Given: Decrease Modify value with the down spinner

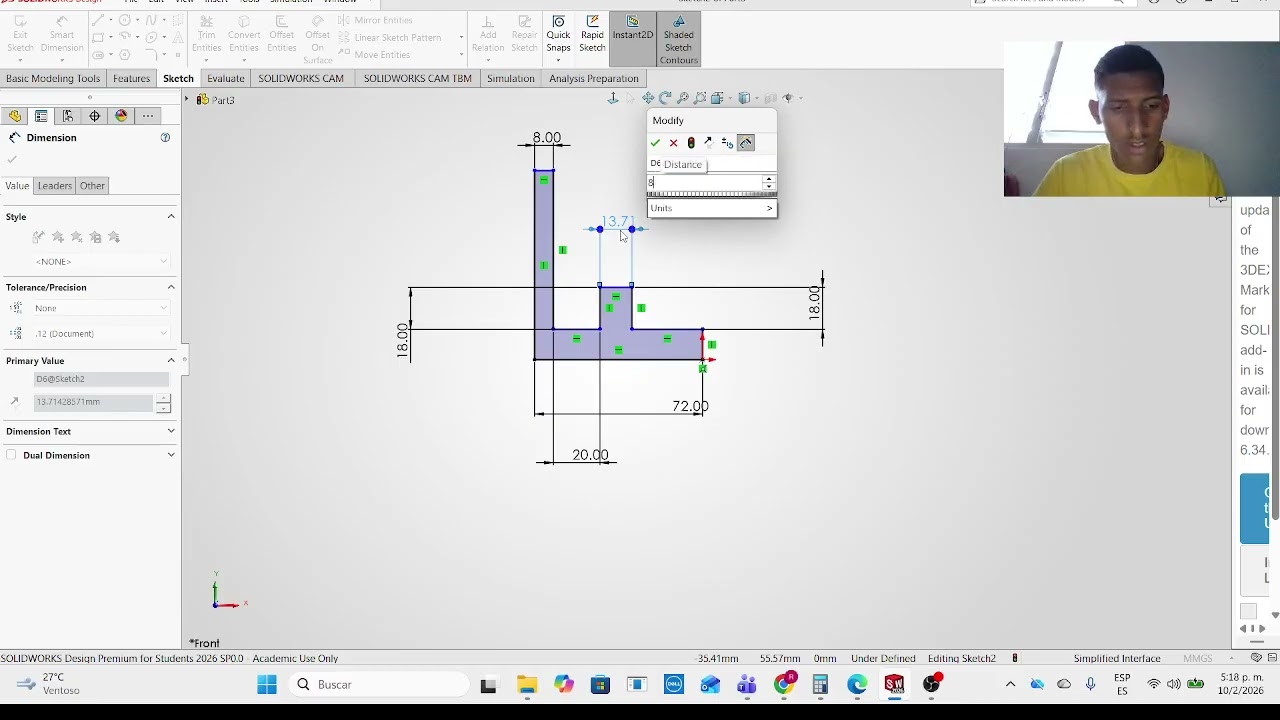Looking at the screenshot, I should 769,186.
